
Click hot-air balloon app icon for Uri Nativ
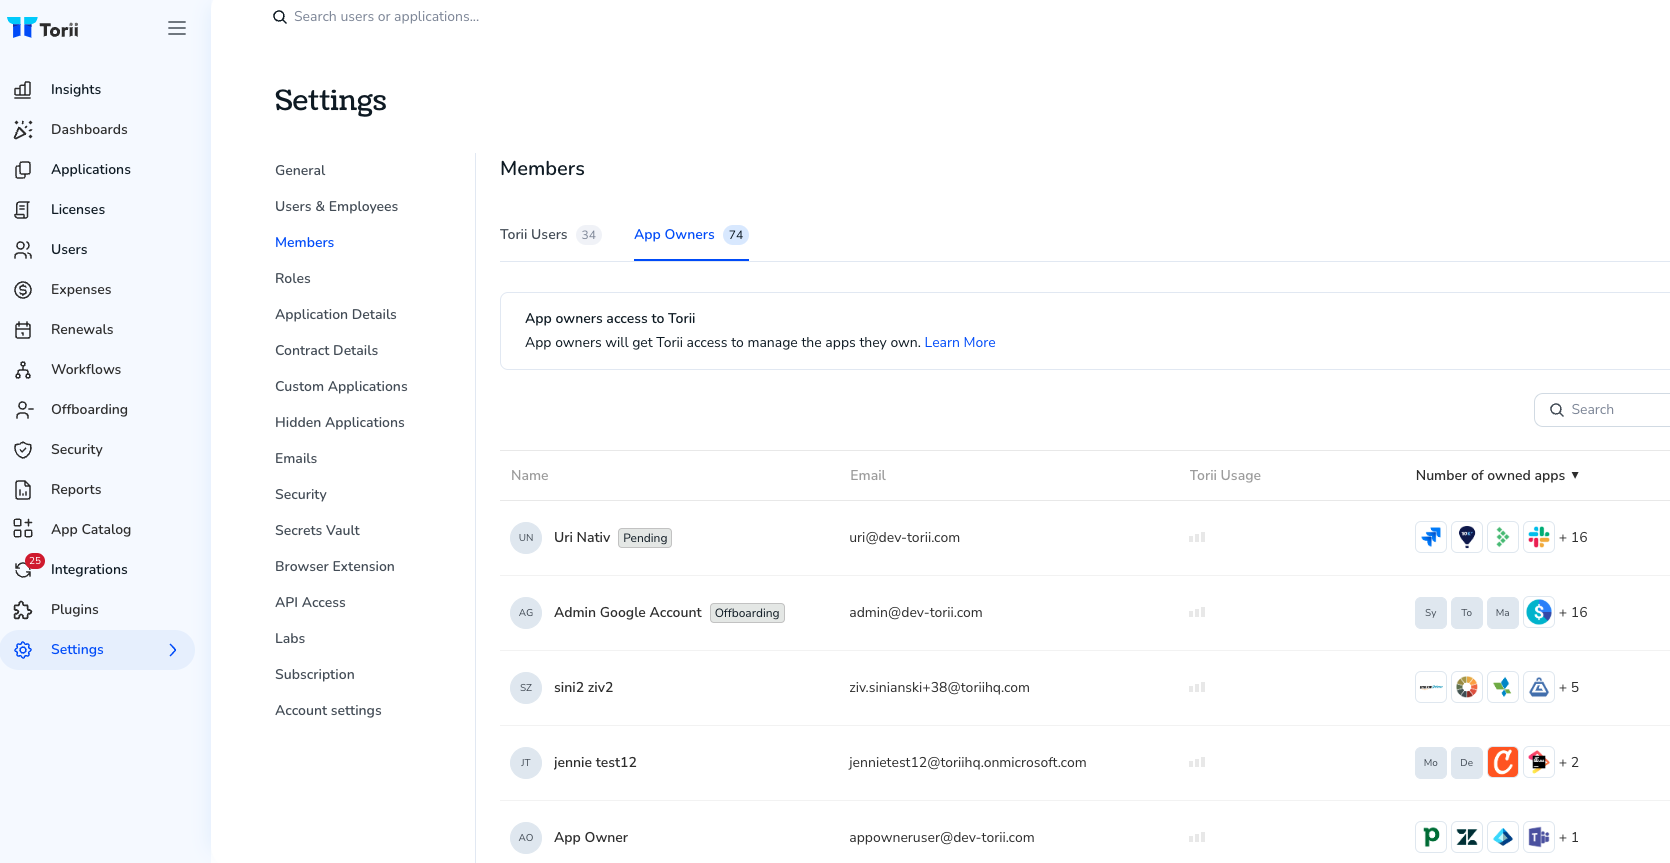(x=1467, y=538)
